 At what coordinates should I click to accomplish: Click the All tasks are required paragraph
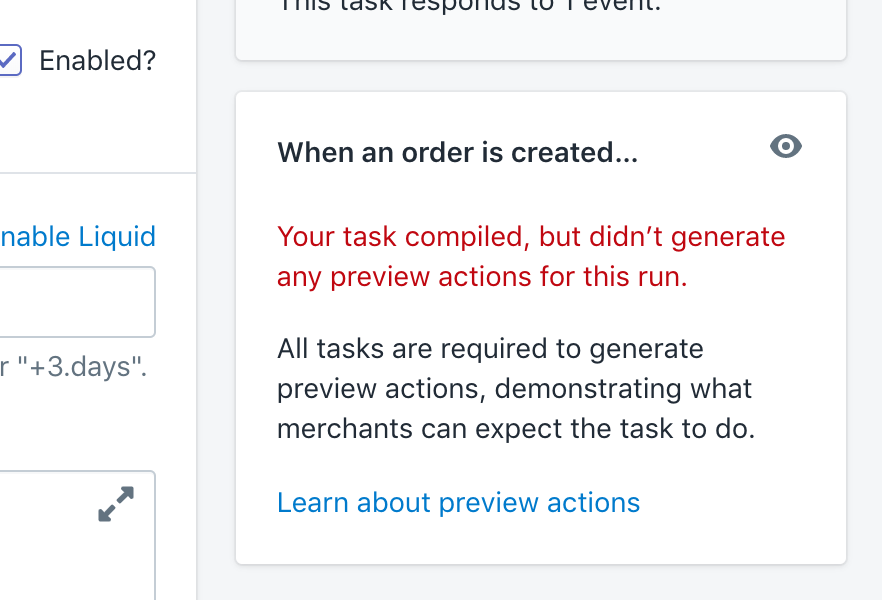coord(516,389)
